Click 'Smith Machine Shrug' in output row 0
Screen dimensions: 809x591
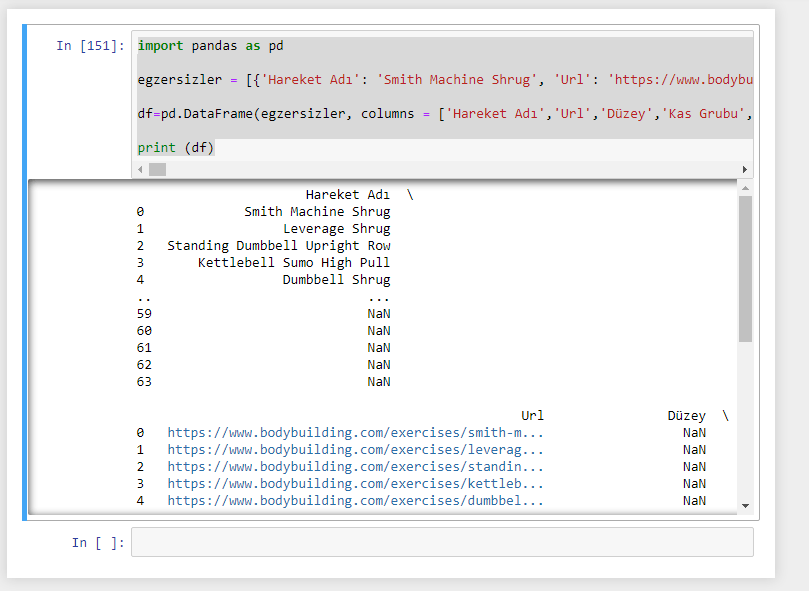[317, 212]
